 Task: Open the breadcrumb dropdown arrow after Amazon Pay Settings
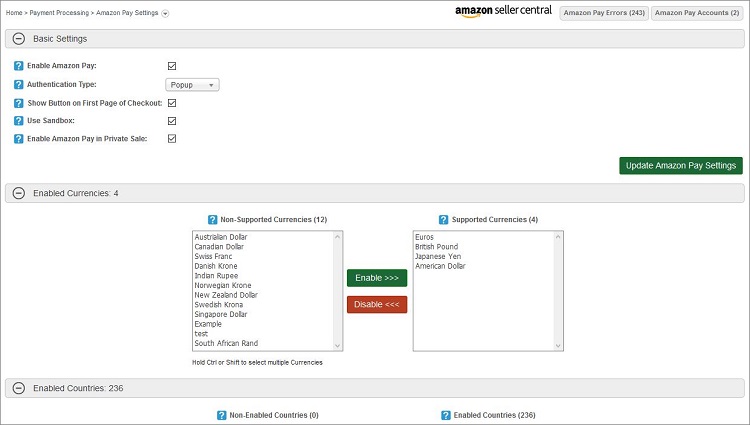click(x=165, y=14)
